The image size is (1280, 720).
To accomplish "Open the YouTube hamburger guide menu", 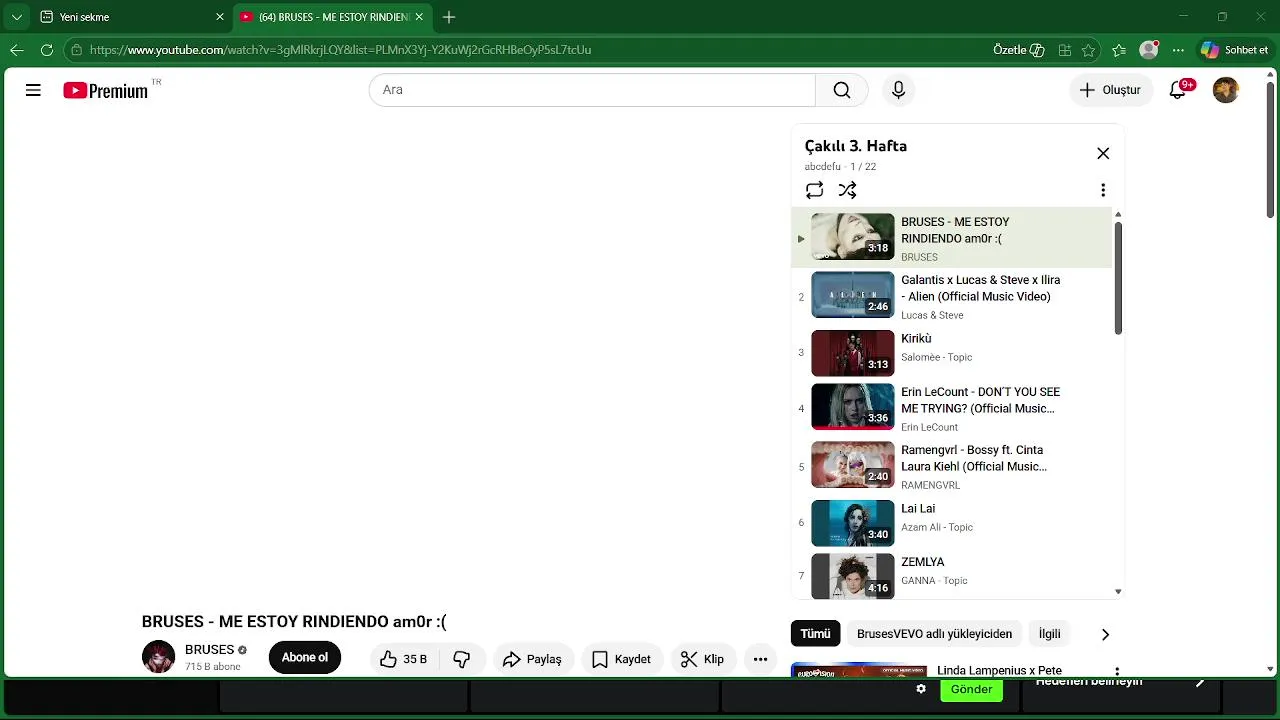I will (x=33, y=90).
